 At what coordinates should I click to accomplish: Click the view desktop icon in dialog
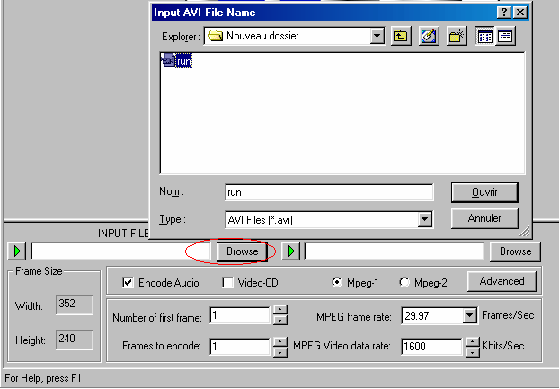point(429,36)
